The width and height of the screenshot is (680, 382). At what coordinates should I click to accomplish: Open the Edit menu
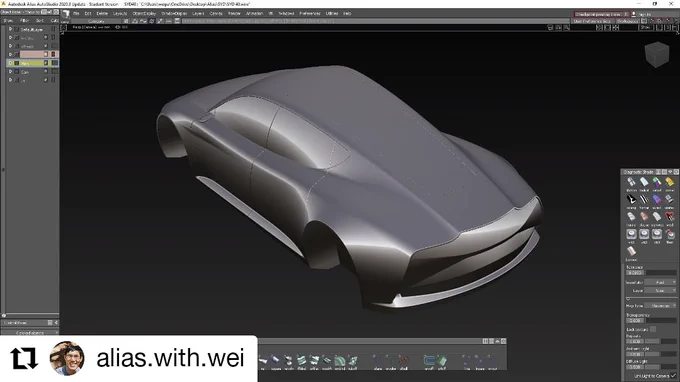pyautogui.click(x=88, y=13)
